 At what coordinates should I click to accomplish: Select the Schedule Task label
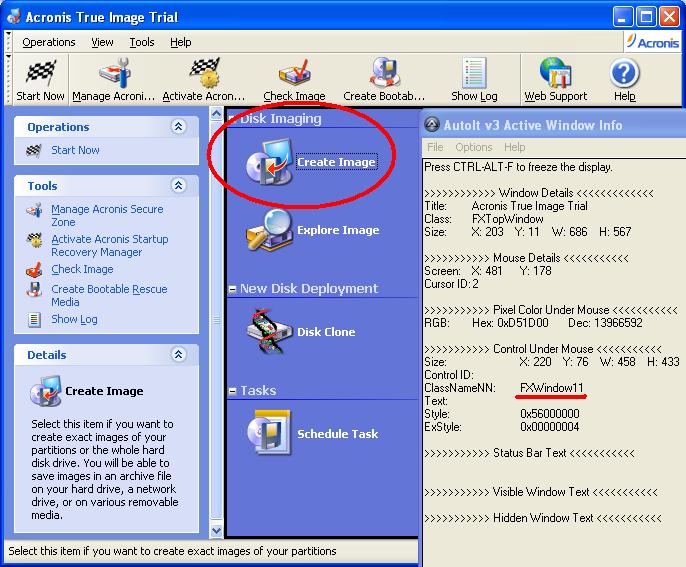pyautogui.click(x=338, y=434)
